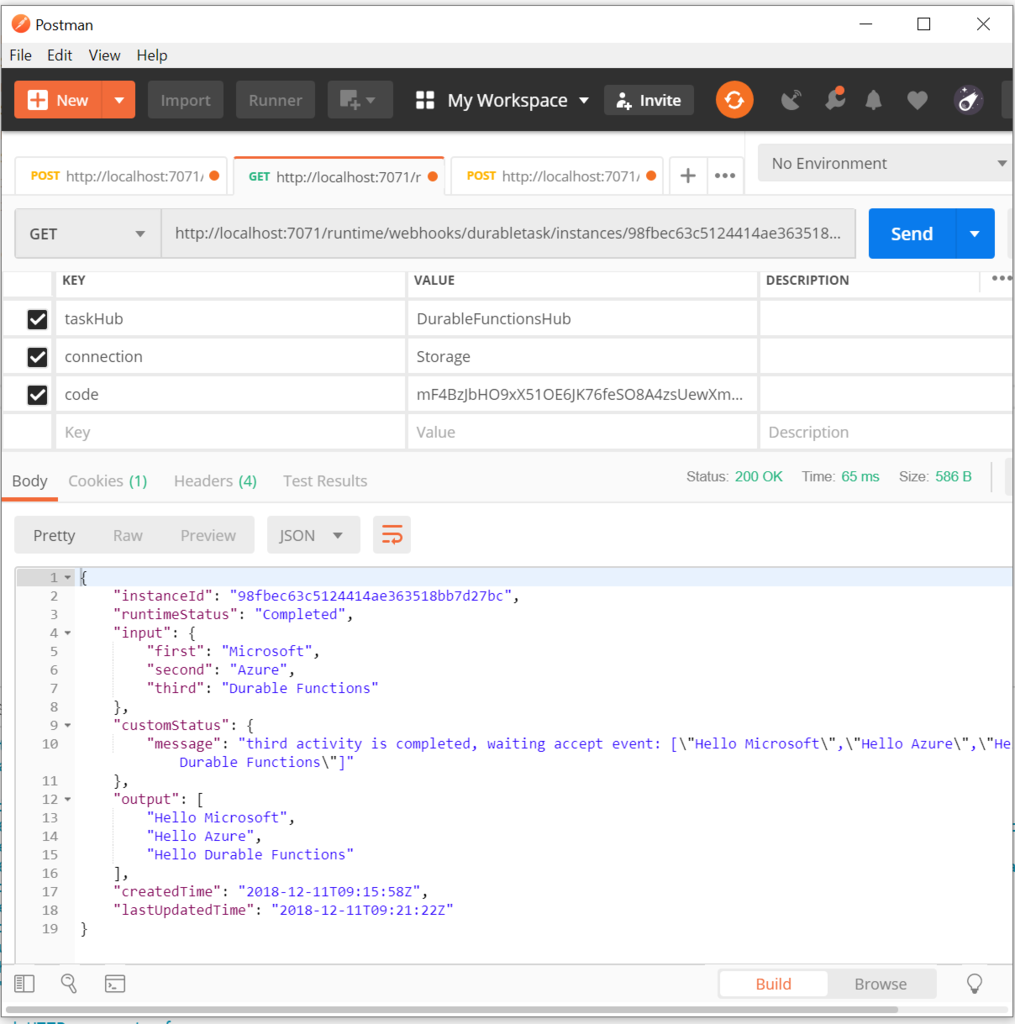Switch to Preview response view
The height and width of the screenshot is (1024, 1015).
coord(208,535)
